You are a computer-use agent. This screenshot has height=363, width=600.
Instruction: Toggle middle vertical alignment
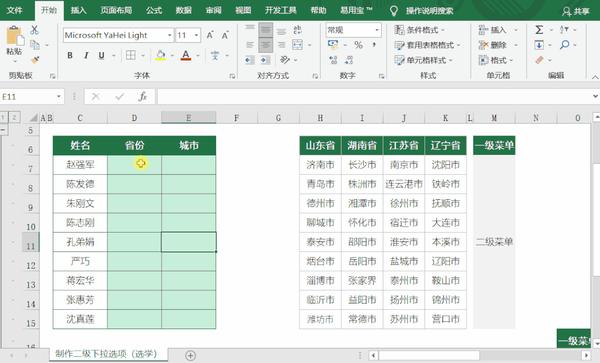coord(266,30)
